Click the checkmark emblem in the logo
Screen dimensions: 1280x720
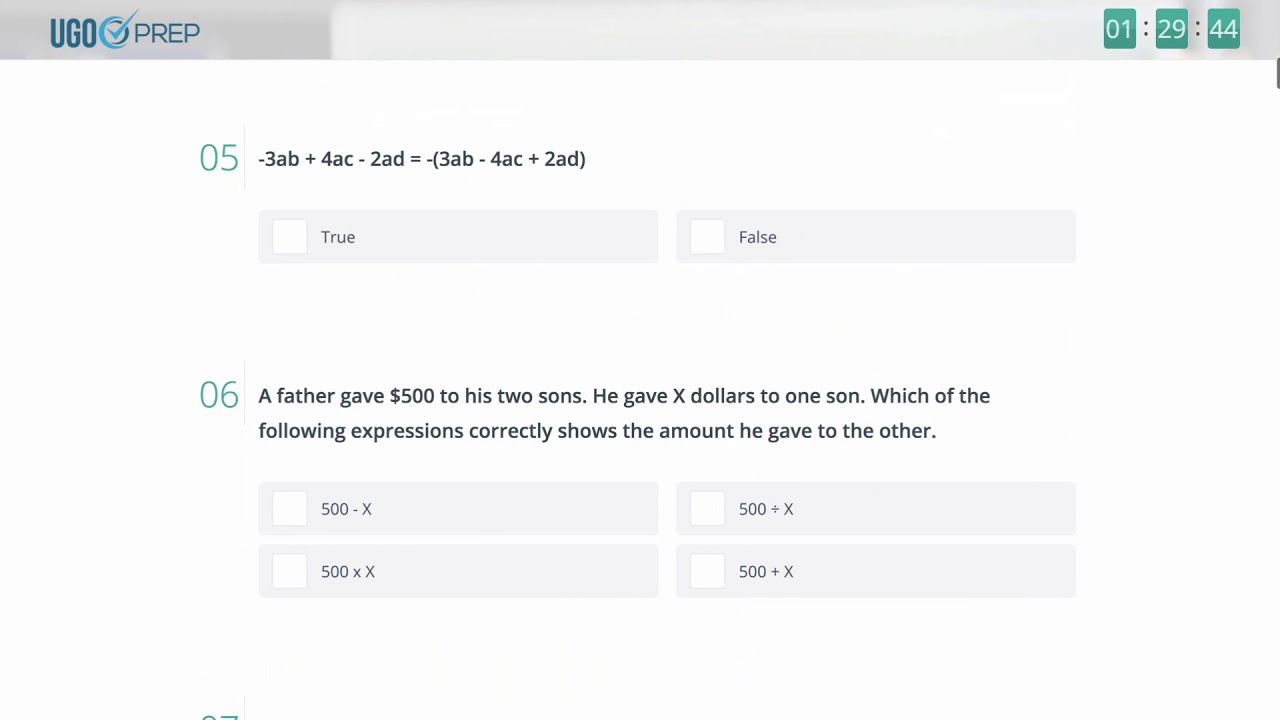(x=115, y=30)
